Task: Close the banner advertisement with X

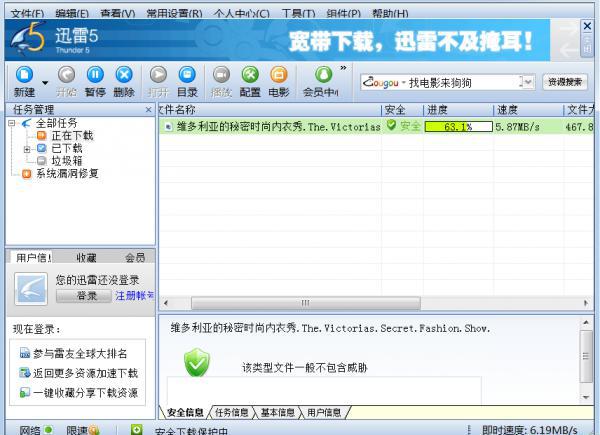Action: pos(587,26)
